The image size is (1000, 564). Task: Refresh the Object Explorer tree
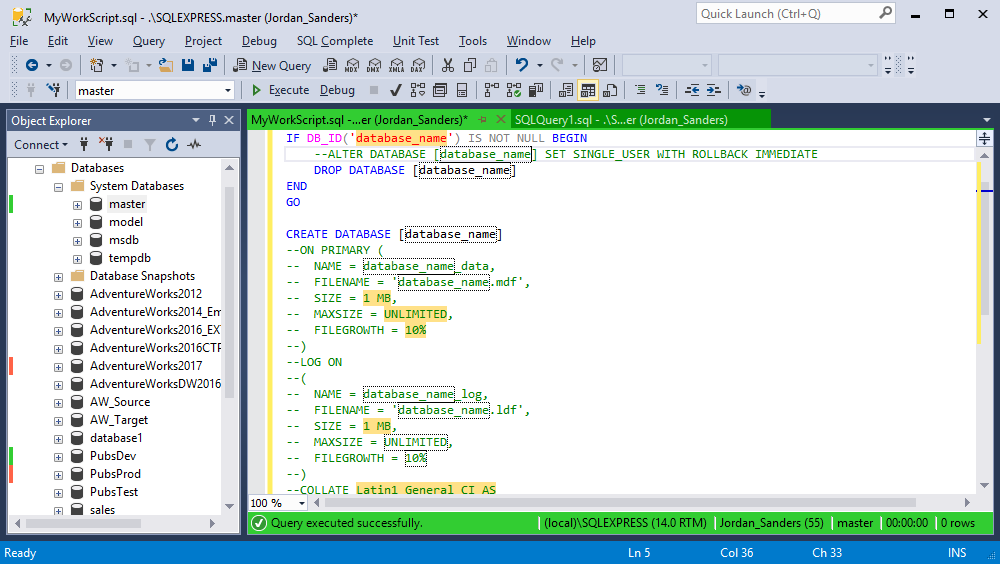click(x=172, y=144)
